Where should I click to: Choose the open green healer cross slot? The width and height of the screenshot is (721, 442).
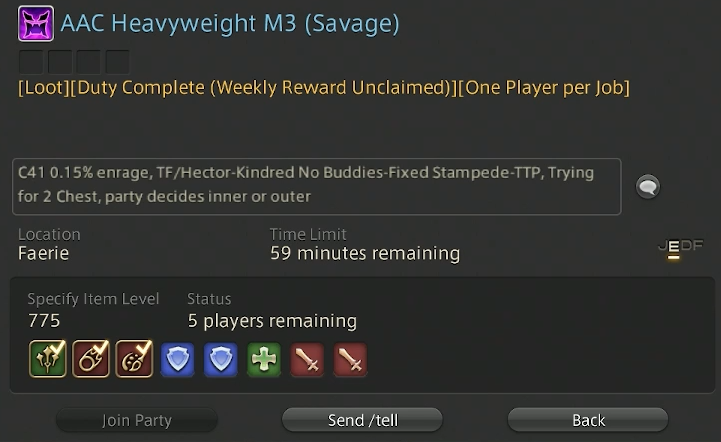pyautogui.click(x=264, y=359)
